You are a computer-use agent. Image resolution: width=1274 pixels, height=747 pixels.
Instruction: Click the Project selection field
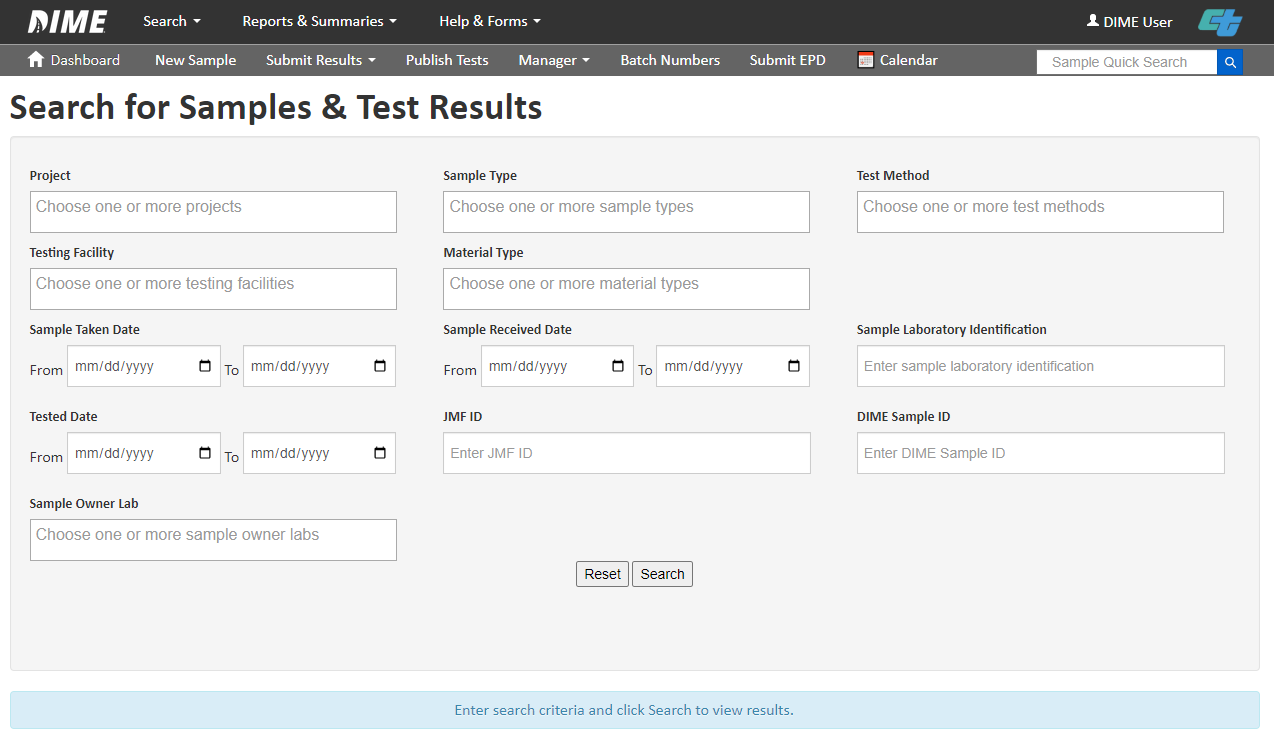(x=213, y=212)
